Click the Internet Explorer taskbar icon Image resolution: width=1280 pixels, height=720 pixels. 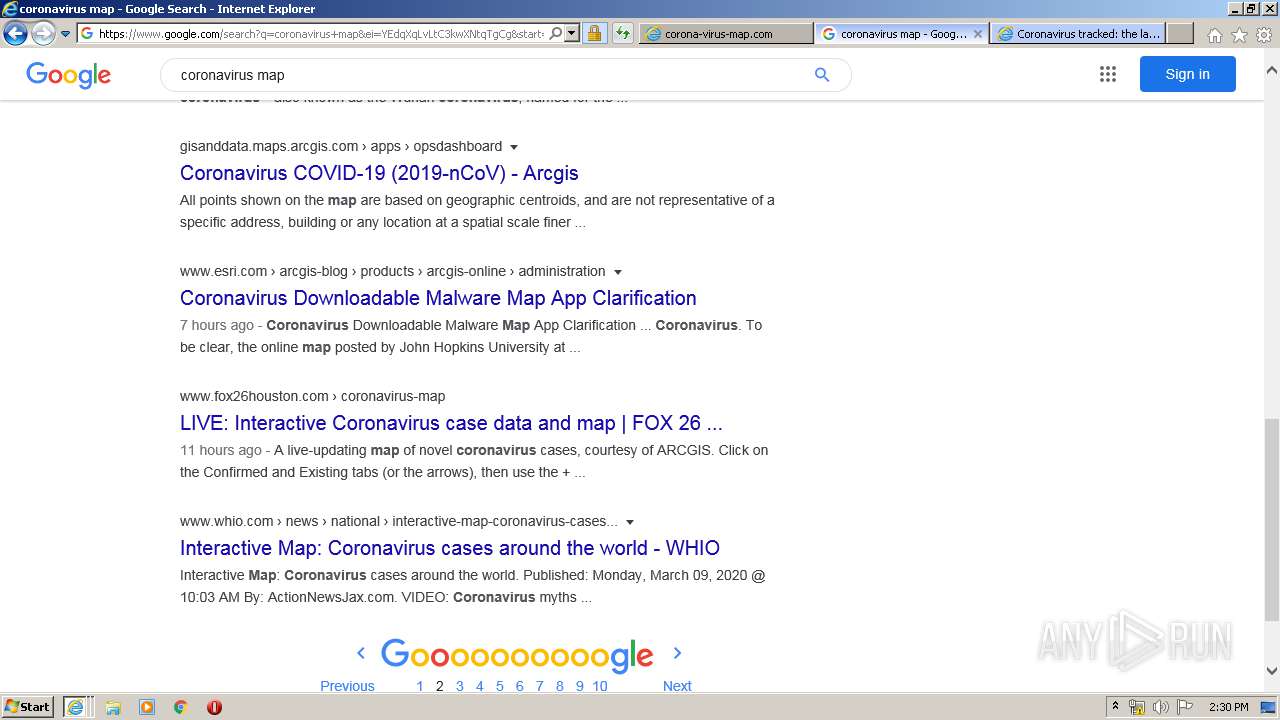[76, 707]
